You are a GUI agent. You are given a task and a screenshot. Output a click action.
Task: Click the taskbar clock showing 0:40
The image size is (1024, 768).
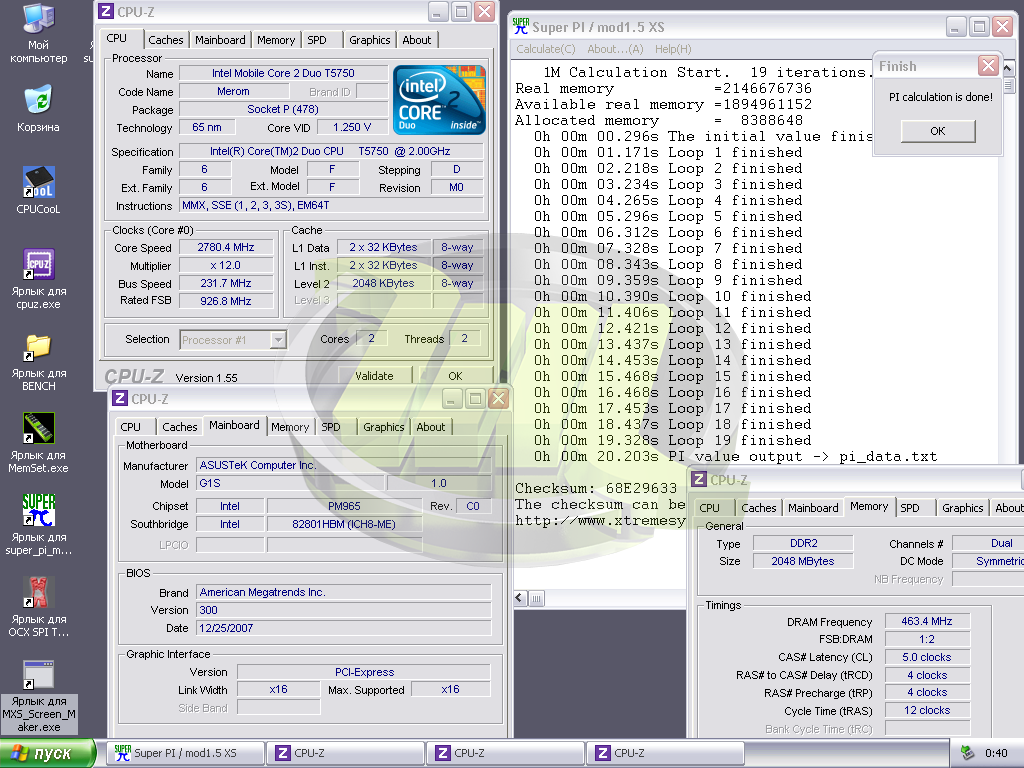click(996, 754)
